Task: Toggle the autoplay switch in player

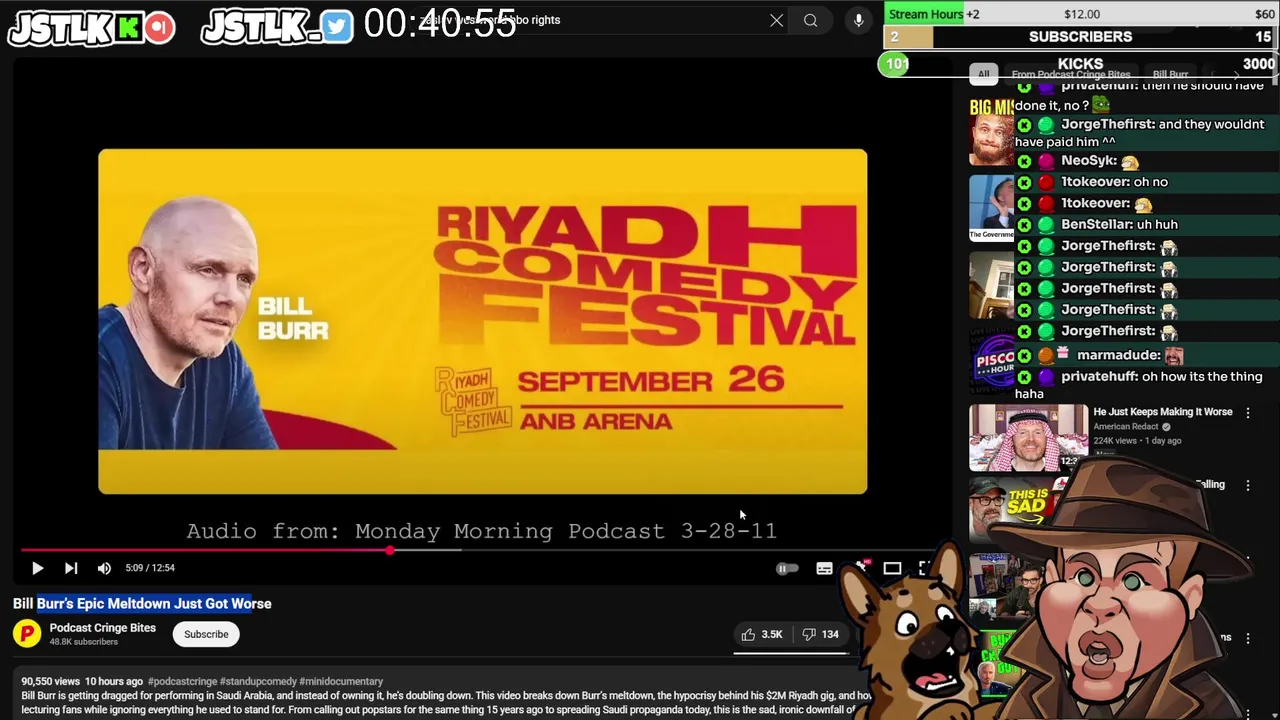Action: pyautogui.click(x=787, y=568)
